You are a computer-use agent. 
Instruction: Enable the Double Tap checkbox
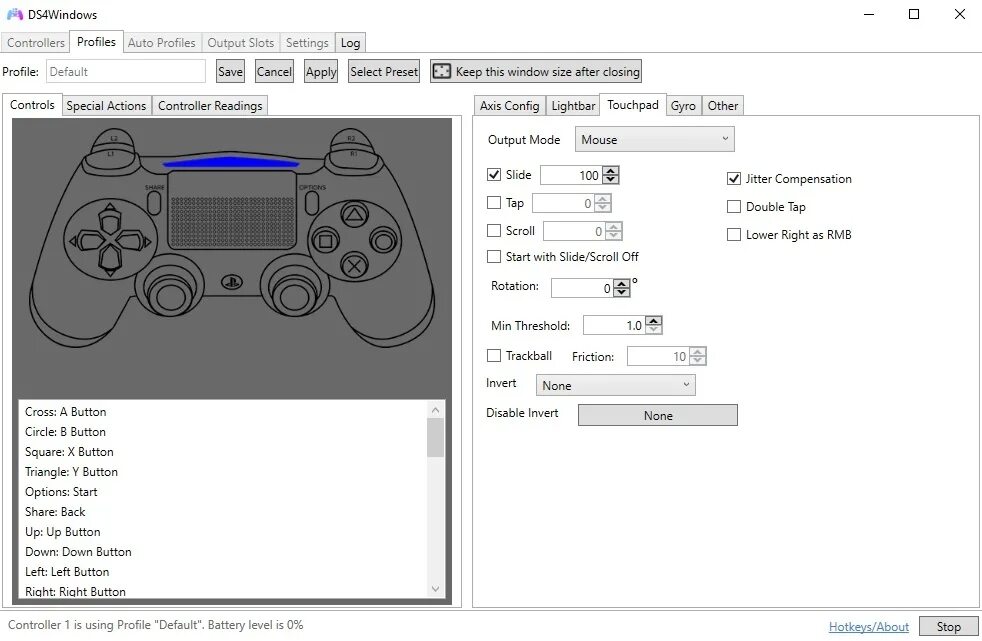733,207
